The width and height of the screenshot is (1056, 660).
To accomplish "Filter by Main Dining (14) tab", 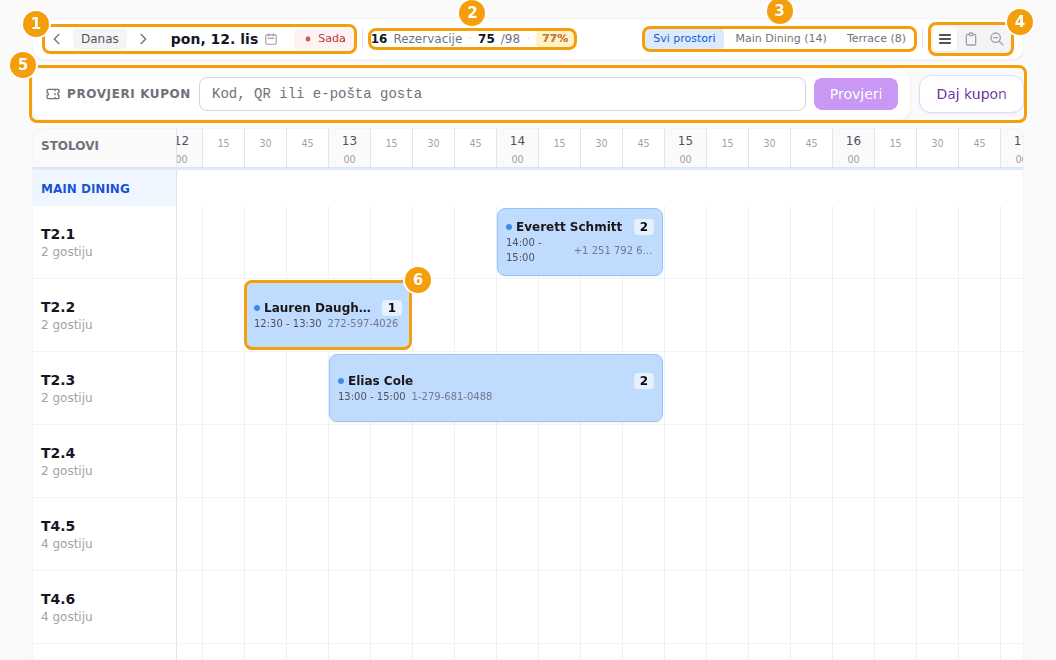I will 781,39.
